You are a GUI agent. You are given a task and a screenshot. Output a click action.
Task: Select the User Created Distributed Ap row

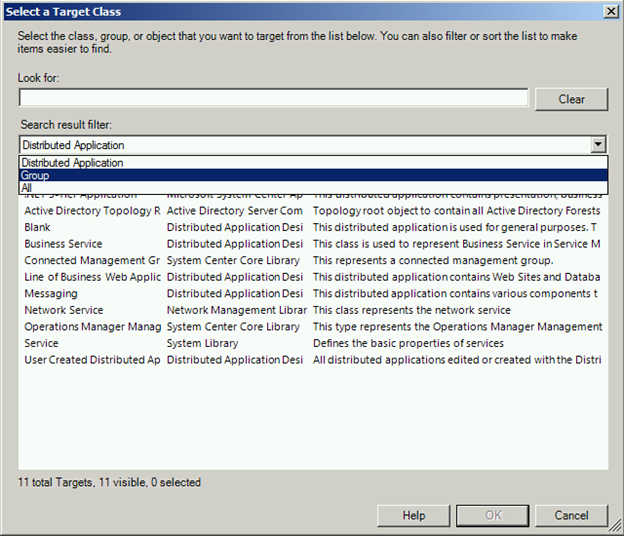point(313,360)
